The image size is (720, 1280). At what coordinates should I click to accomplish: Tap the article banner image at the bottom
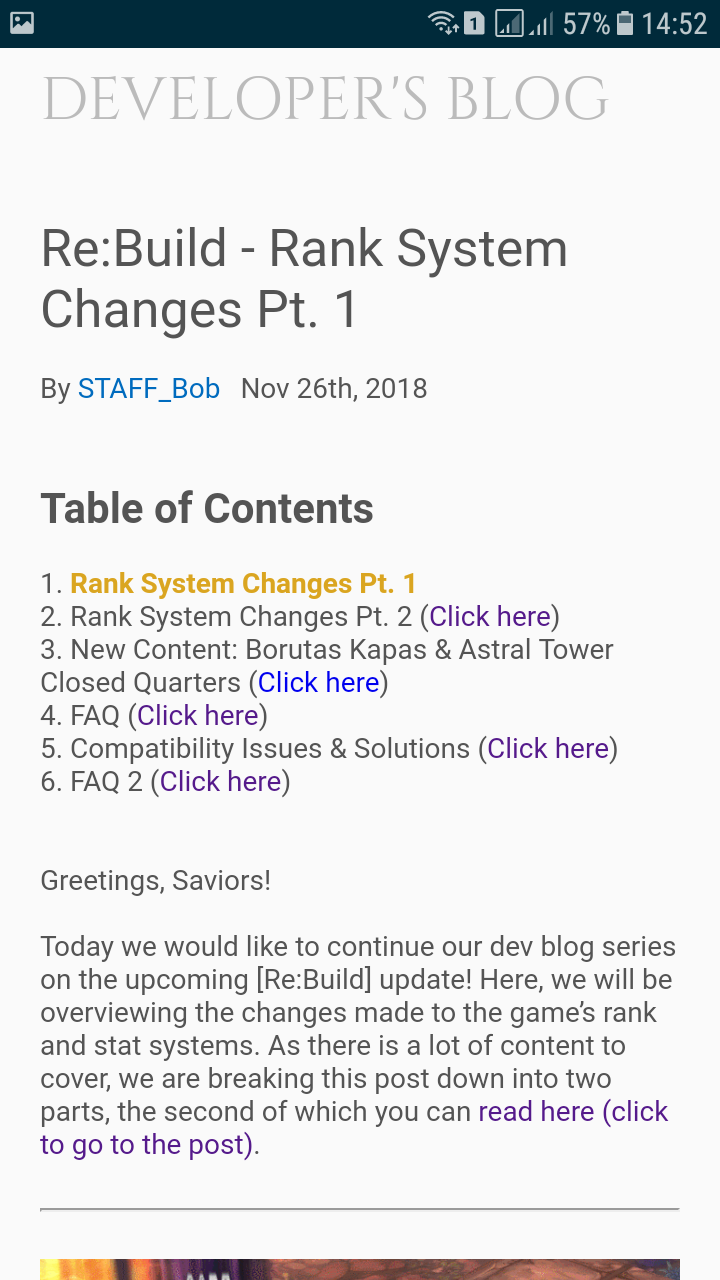360,1268
